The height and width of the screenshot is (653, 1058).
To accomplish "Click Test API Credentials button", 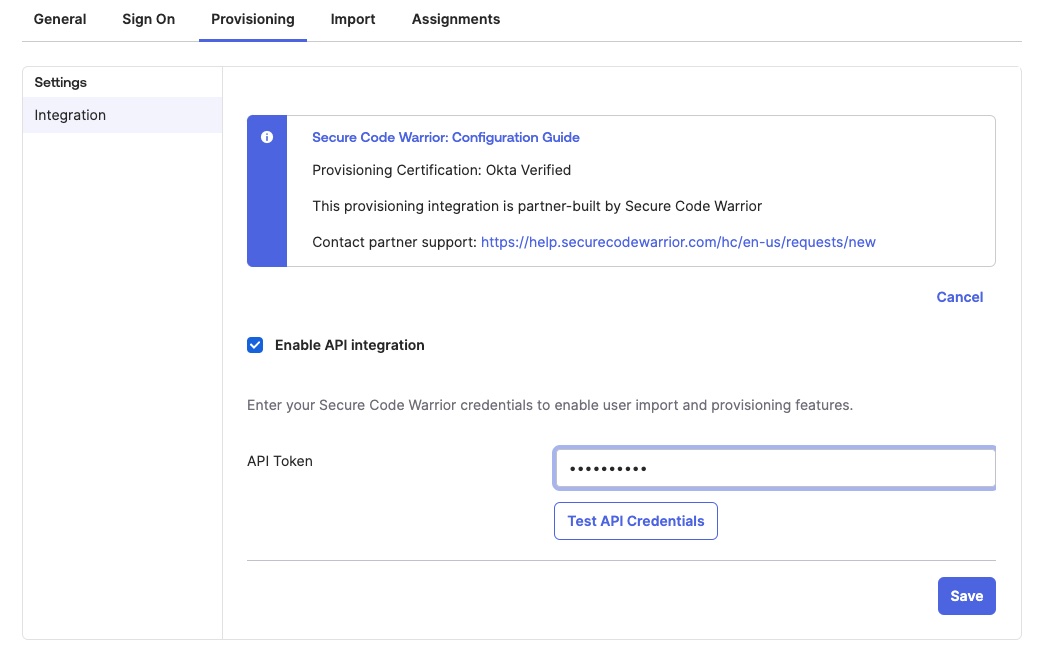I will [636, 521].
